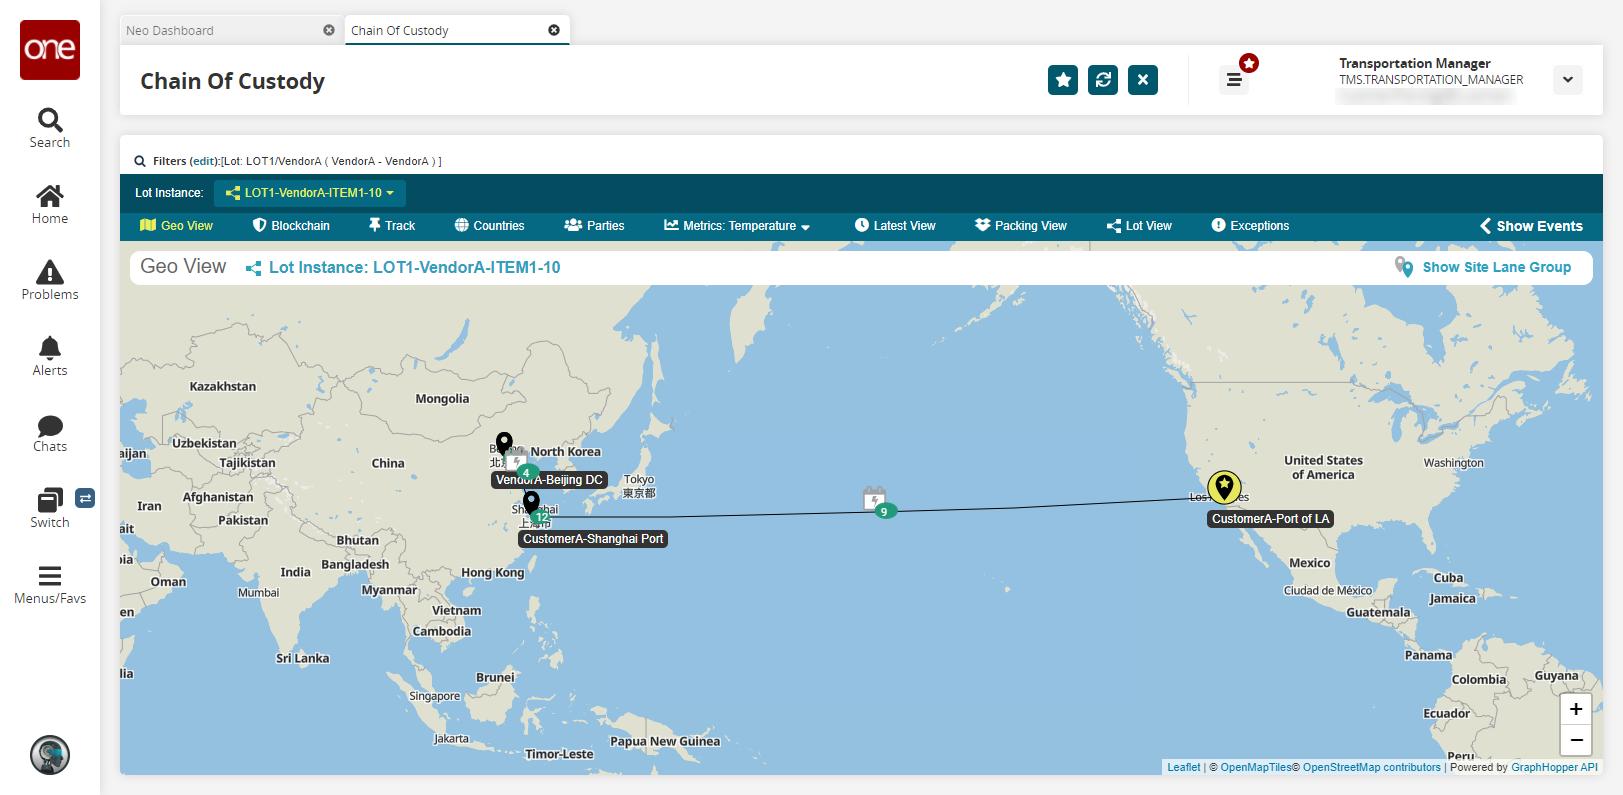
Task: Click the filters edit link
Action: coord(205,161)
